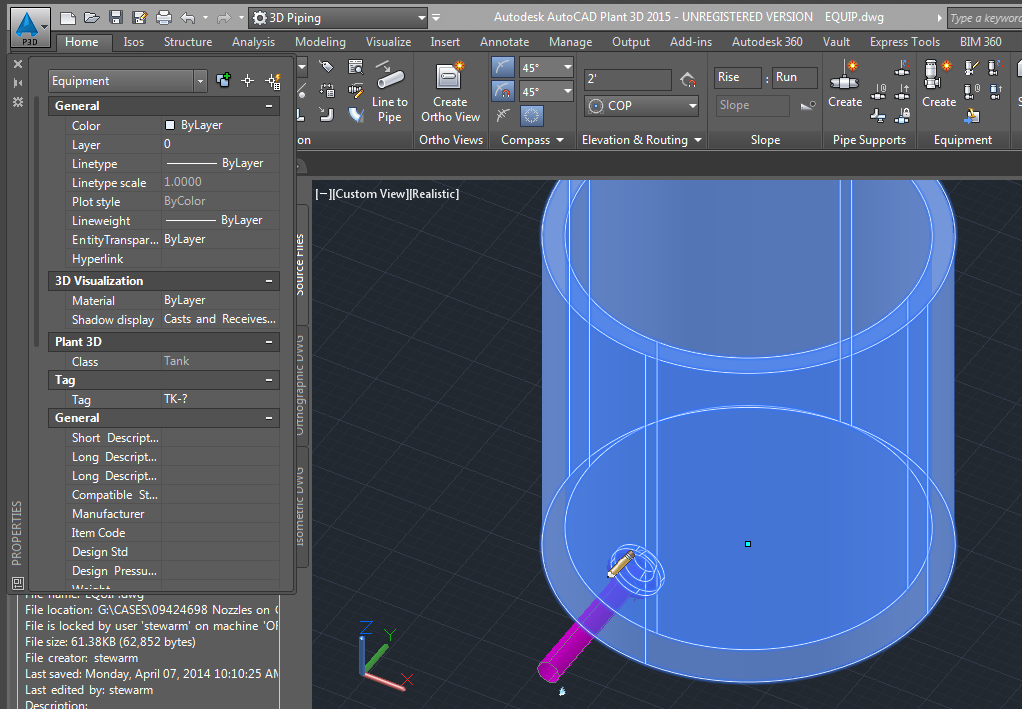Open the 3D Piping workspace dropdown

pos(340,17)
